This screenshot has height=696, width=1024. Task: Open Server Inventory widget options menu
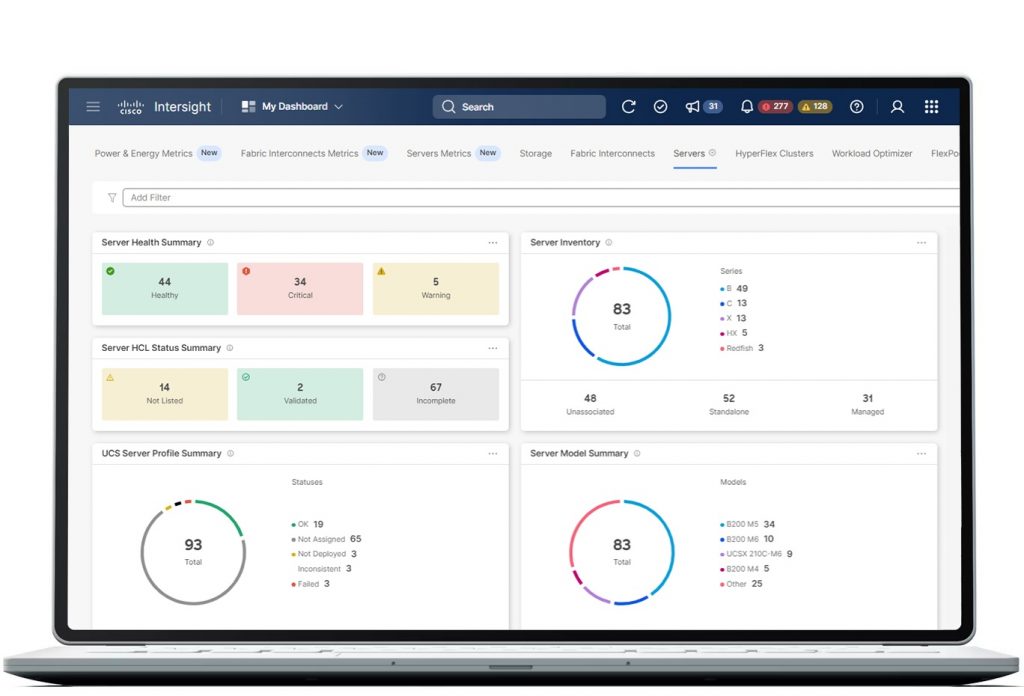[x=921, y=243]
